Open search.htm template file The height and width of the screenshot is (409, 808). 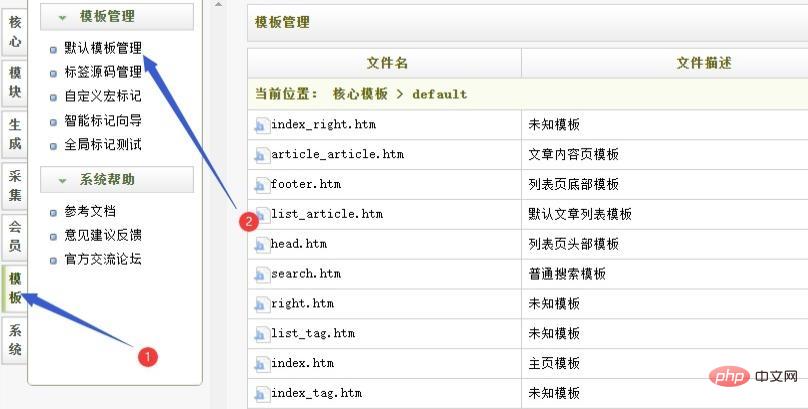coord(306,274)
